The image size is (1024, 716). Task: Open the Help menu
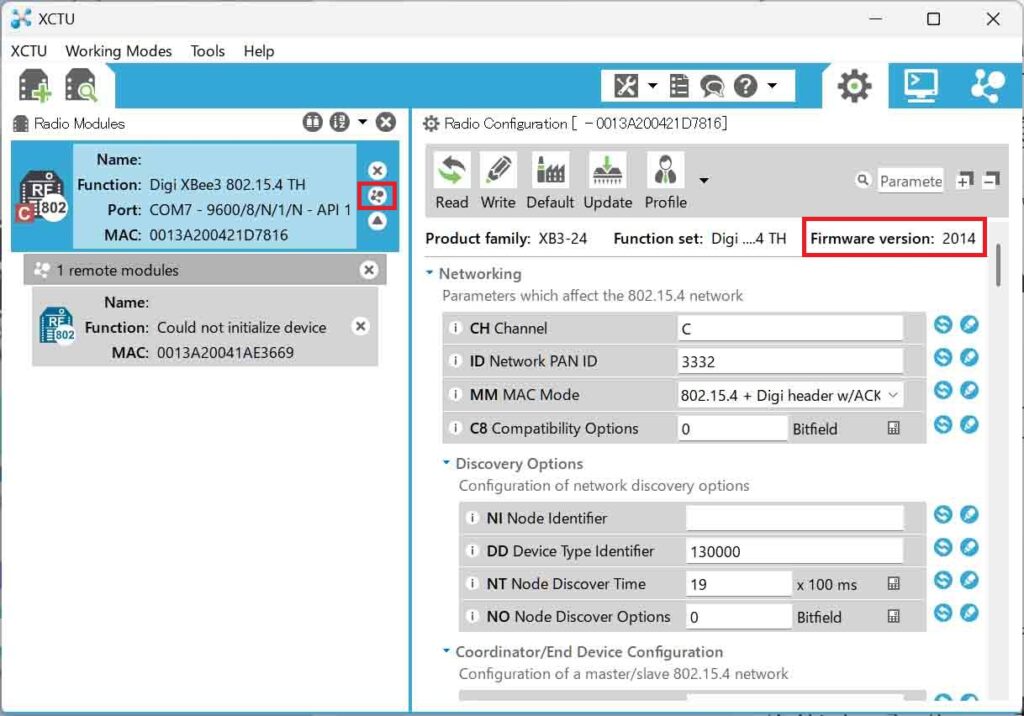(x=259, y=51)
